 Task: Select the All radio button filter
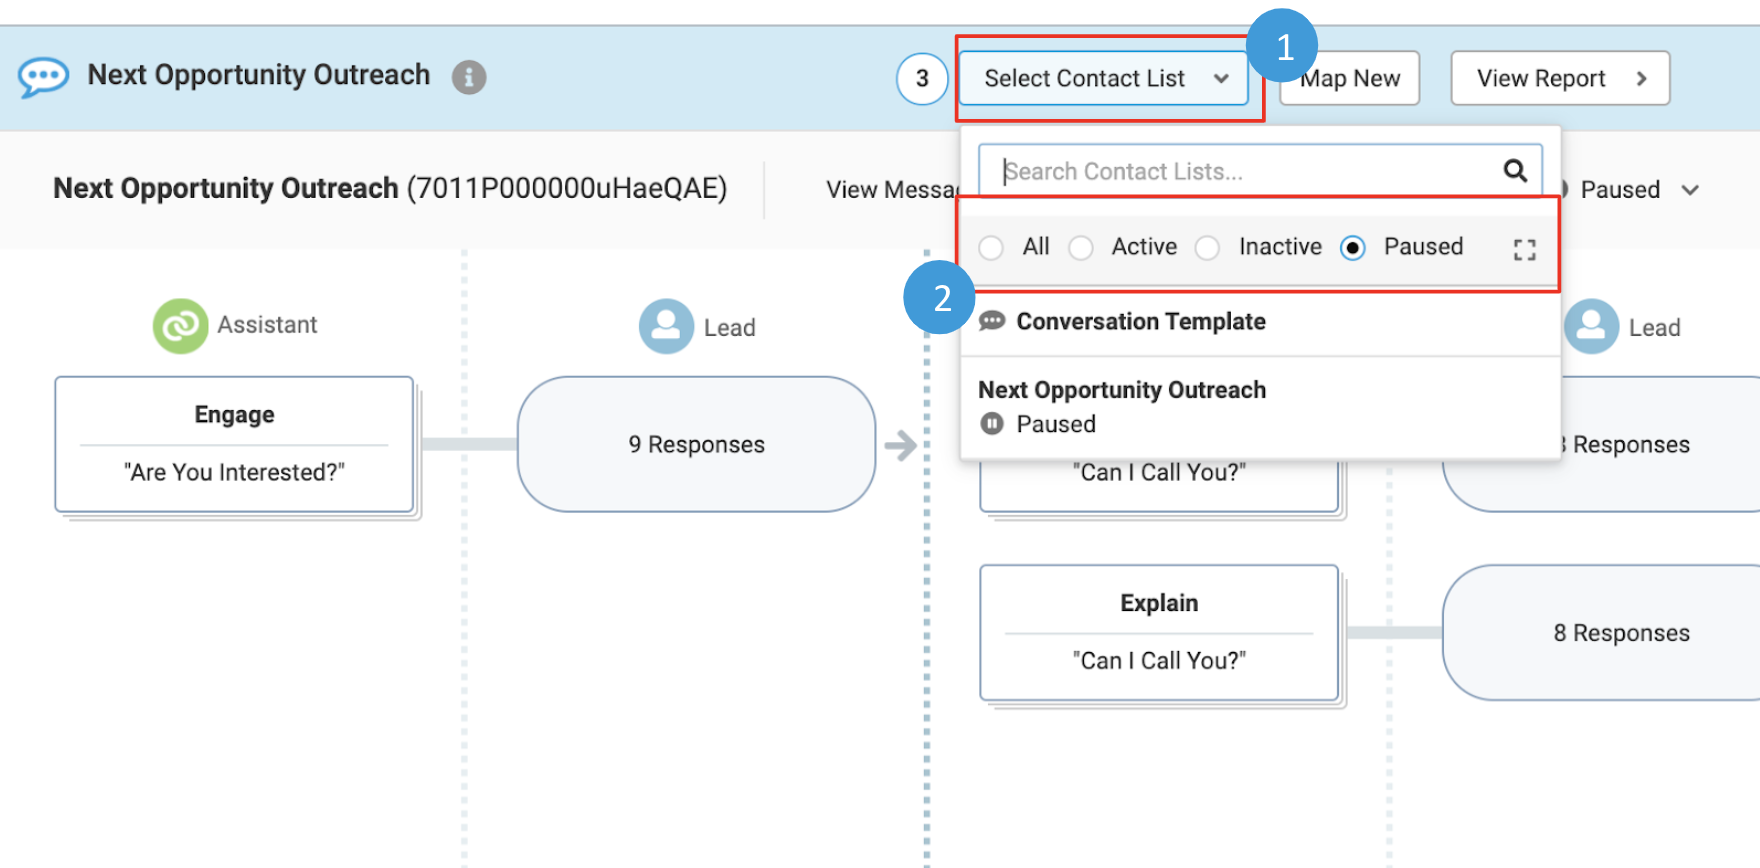tap(991, 248)
